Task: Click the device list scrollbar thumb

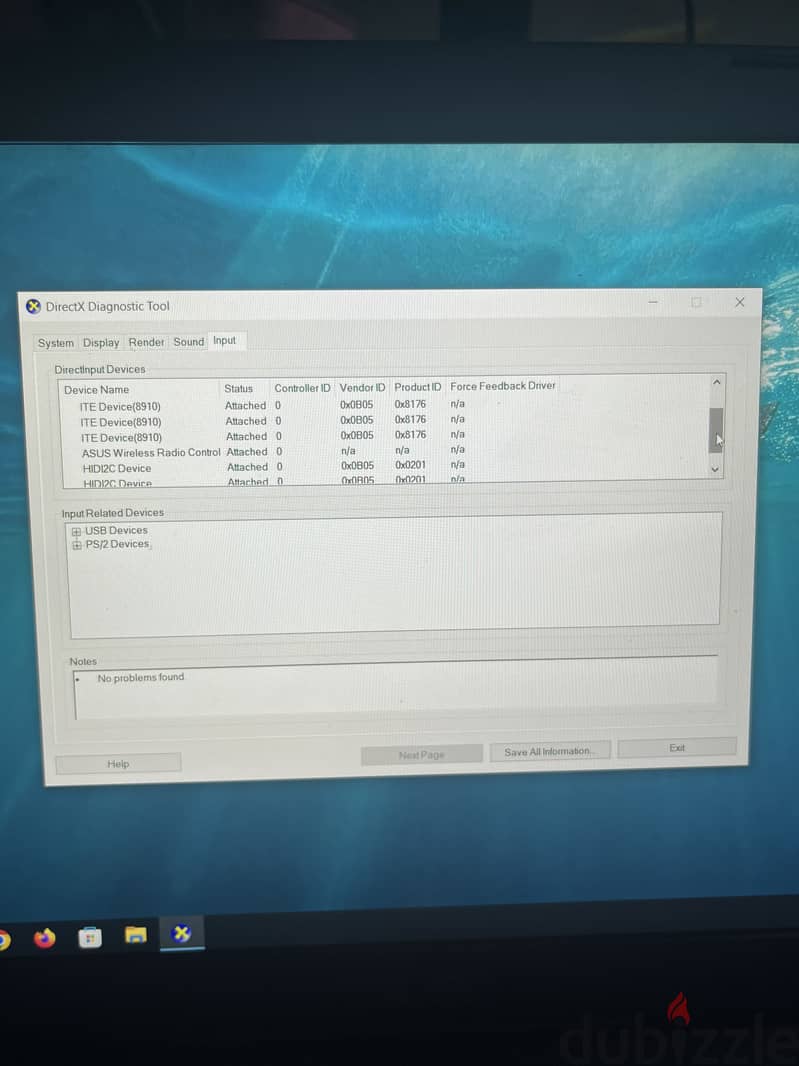Action: (x=715, y=430)
